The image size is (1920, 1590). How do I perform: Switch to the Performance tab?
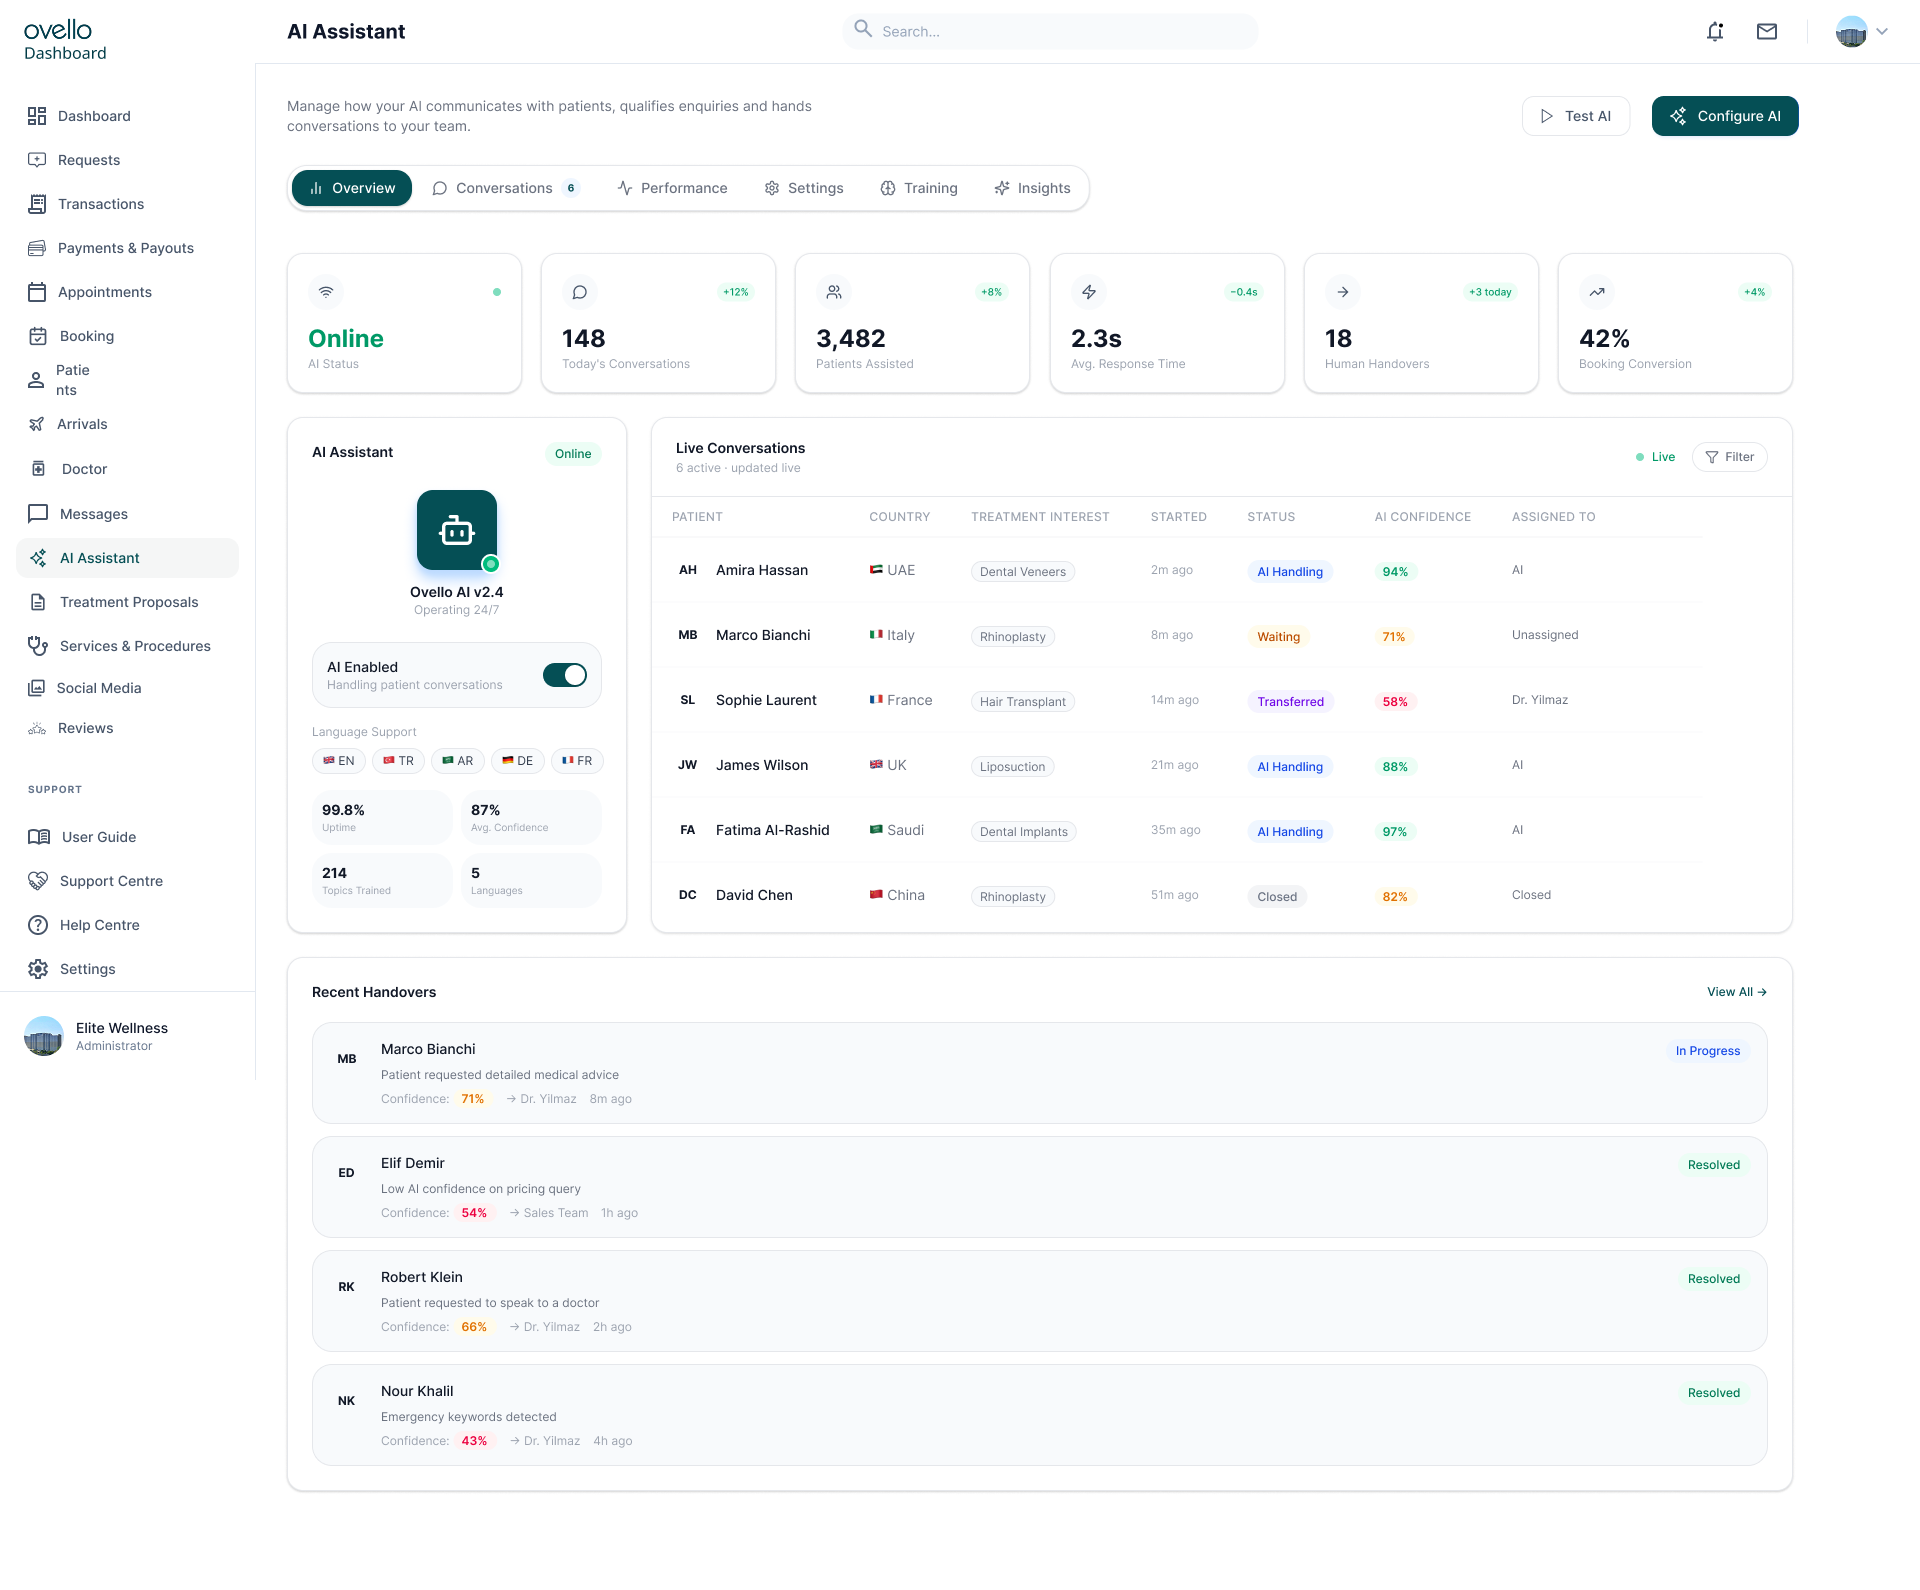pos(672,188)
